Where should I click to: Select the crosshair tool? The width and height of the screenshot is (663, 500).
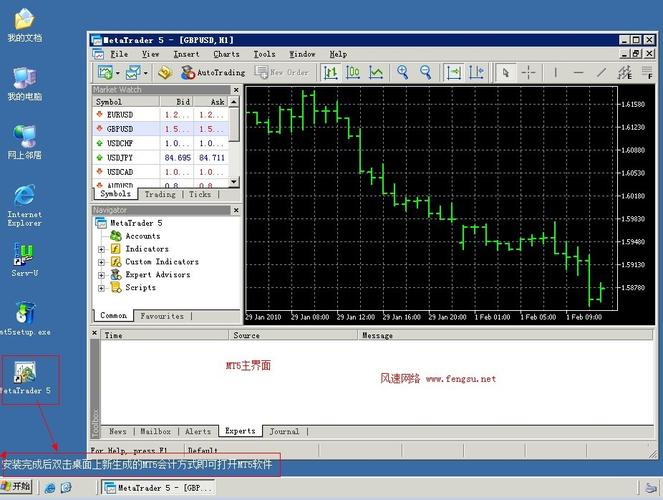[528, 73]
